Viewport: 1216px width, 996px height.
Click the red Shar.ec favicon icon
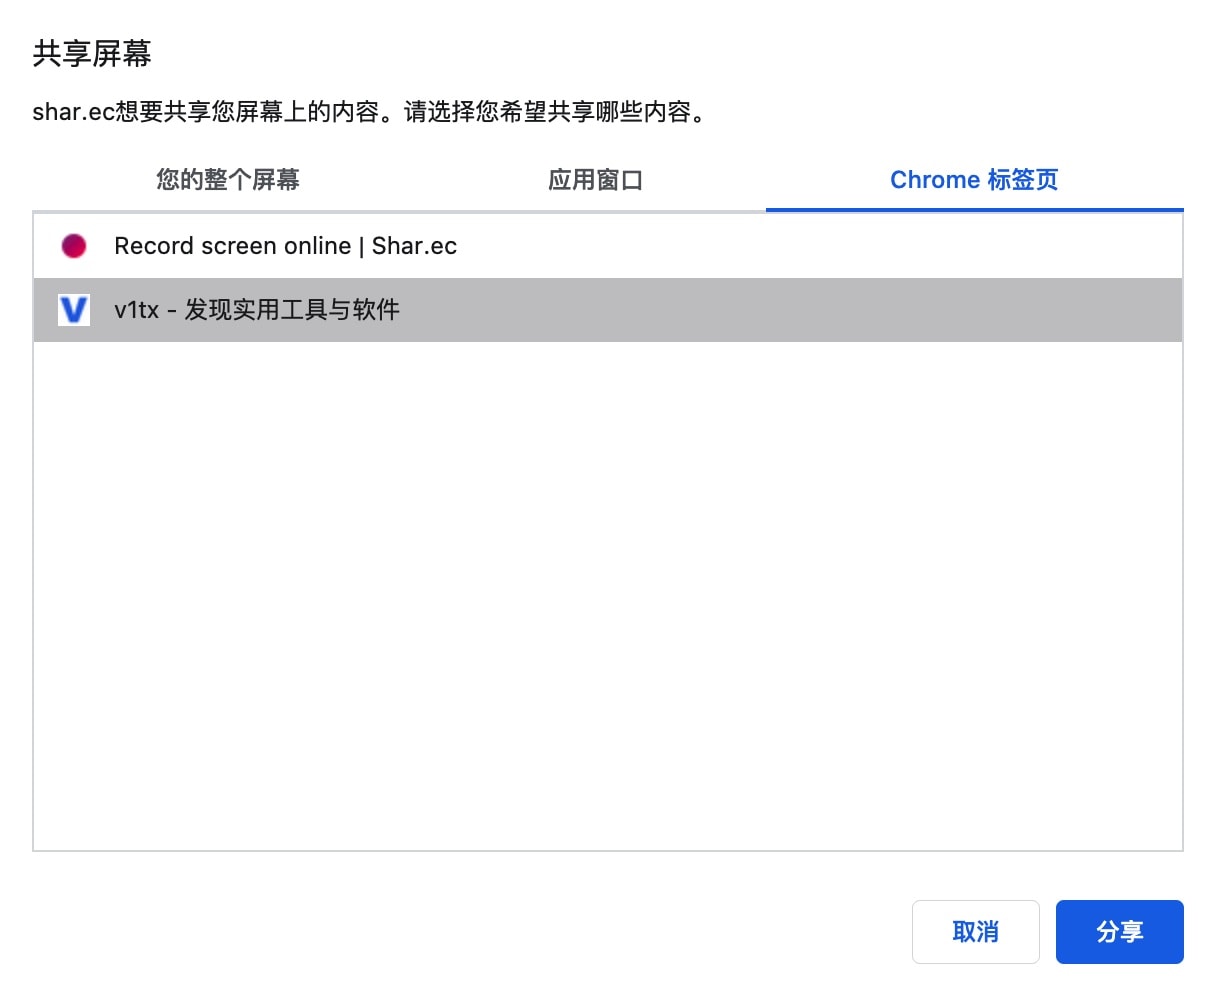pyautogui.click(x=74, y=246)
